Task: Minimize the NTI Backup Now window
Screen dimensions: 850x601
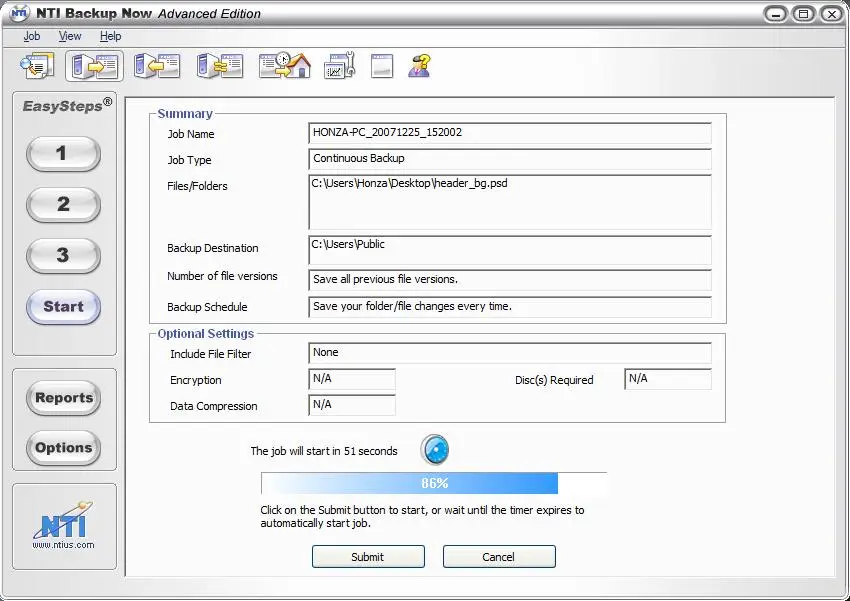Action: (x=776, y=14)
